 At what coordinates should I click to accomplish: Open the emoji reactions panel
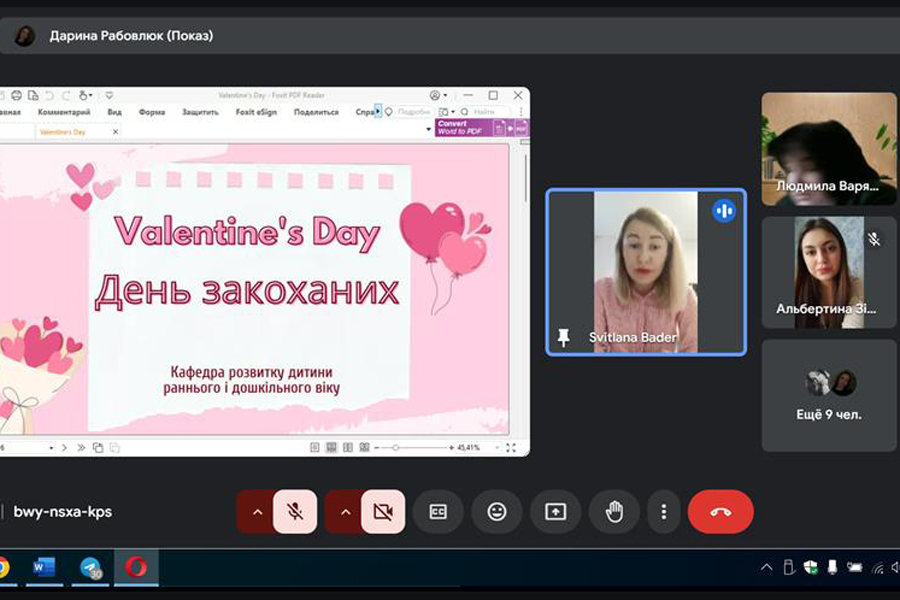(x=497, y=512)
